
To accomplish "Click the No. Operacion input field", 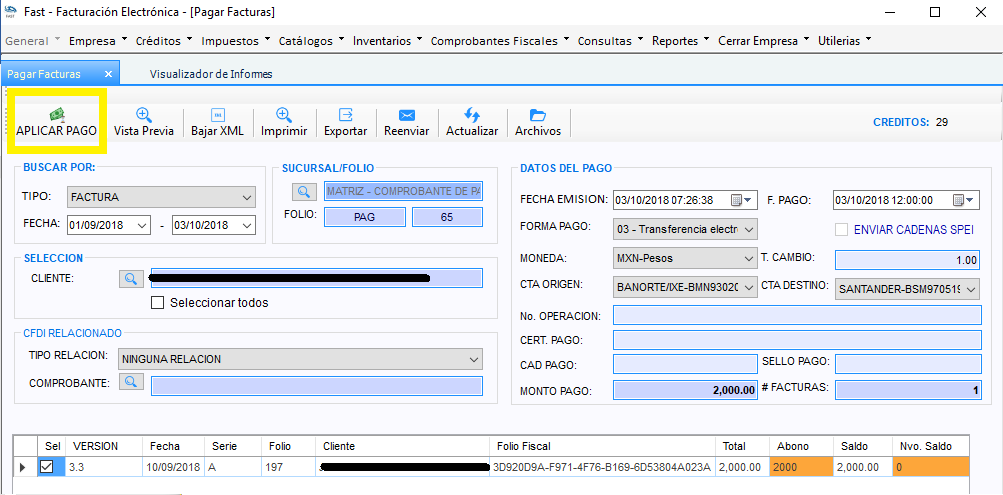I will [796, 315].
